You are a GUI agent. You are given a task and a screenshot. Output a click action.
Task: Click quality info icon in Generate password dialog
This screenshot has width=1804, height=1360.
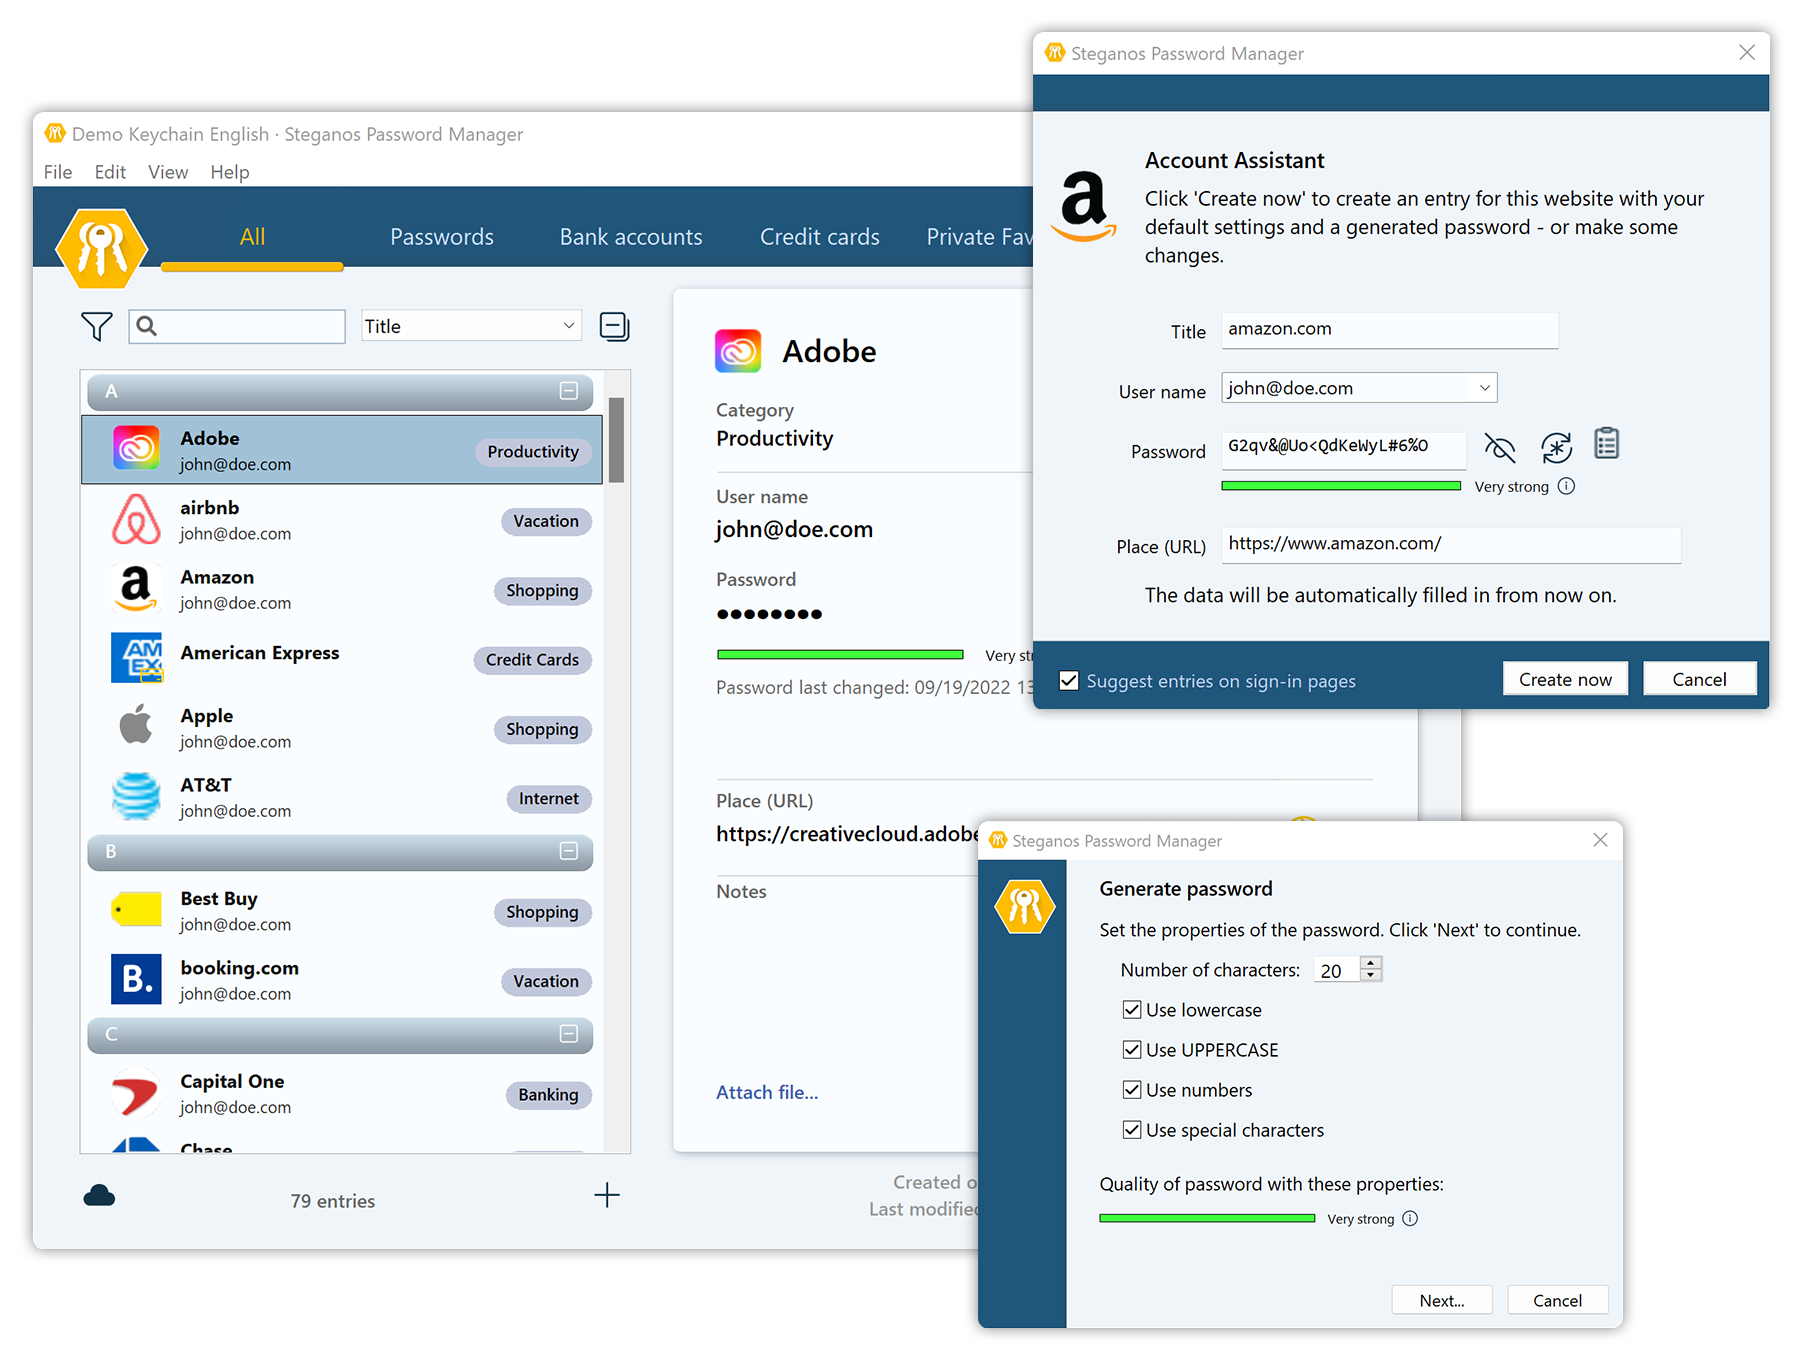pos(1410,1218)
